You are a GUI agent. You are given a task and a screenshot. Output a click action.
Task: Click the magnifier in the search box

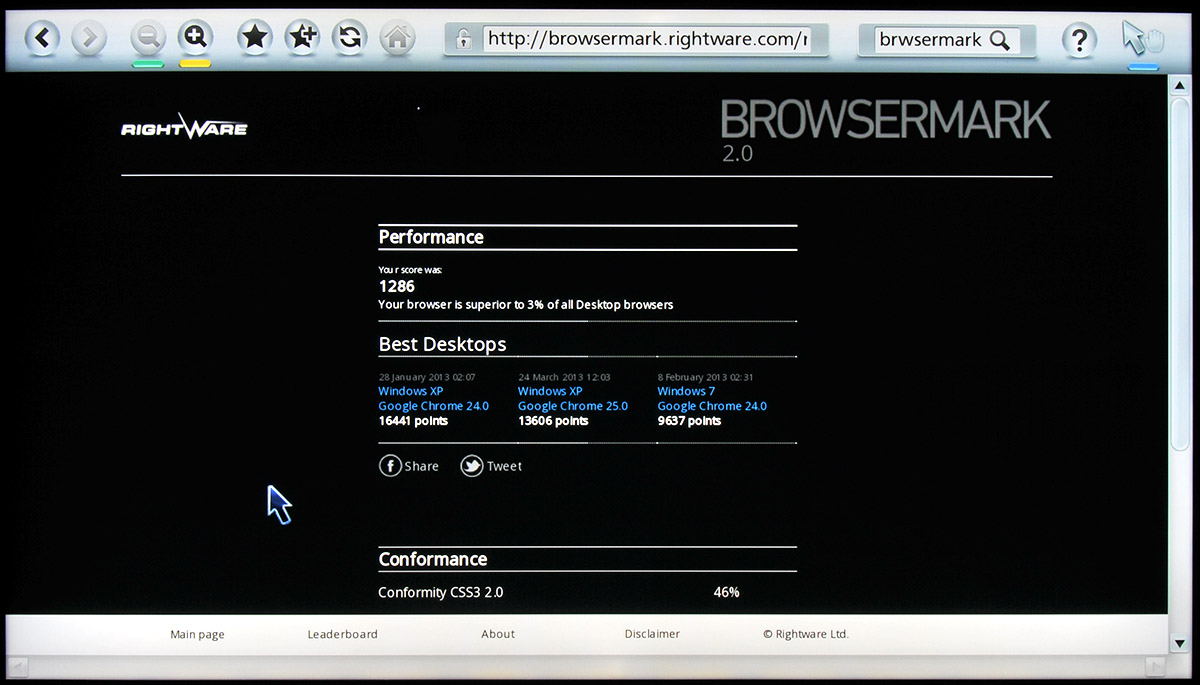999,40
